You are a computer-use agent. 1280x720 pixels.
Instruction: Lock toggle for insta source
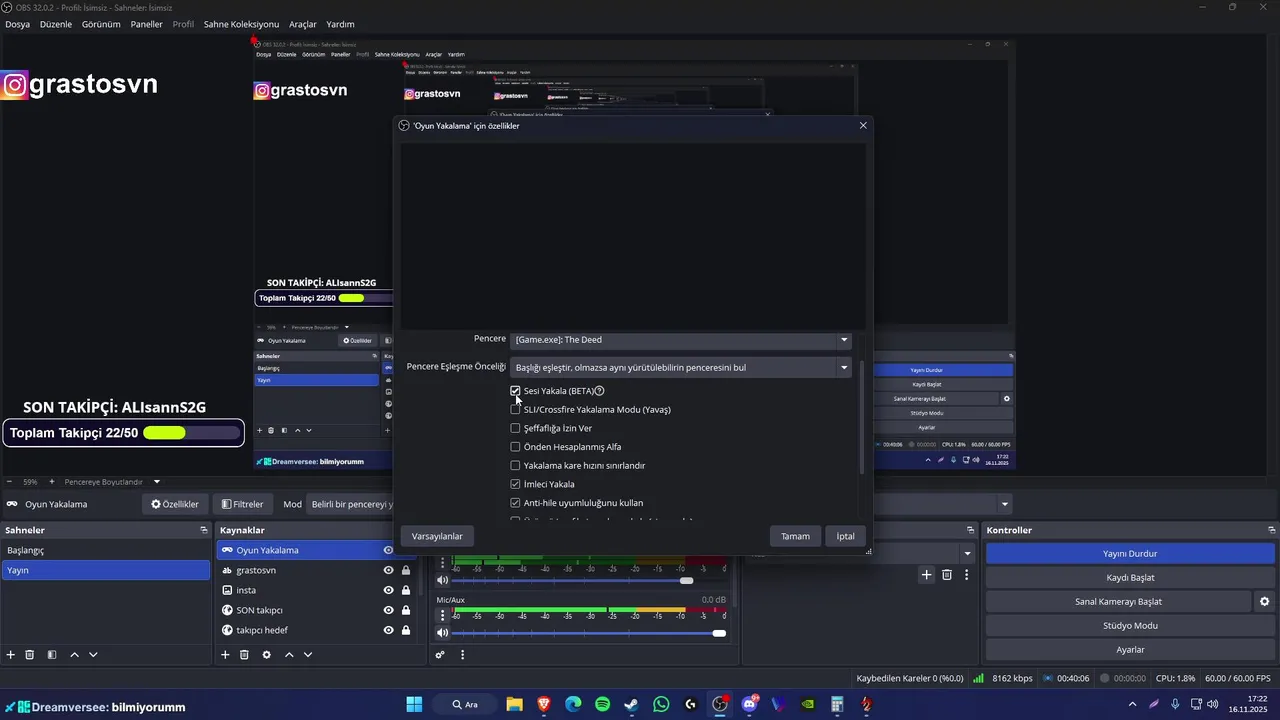click(406, 590)
